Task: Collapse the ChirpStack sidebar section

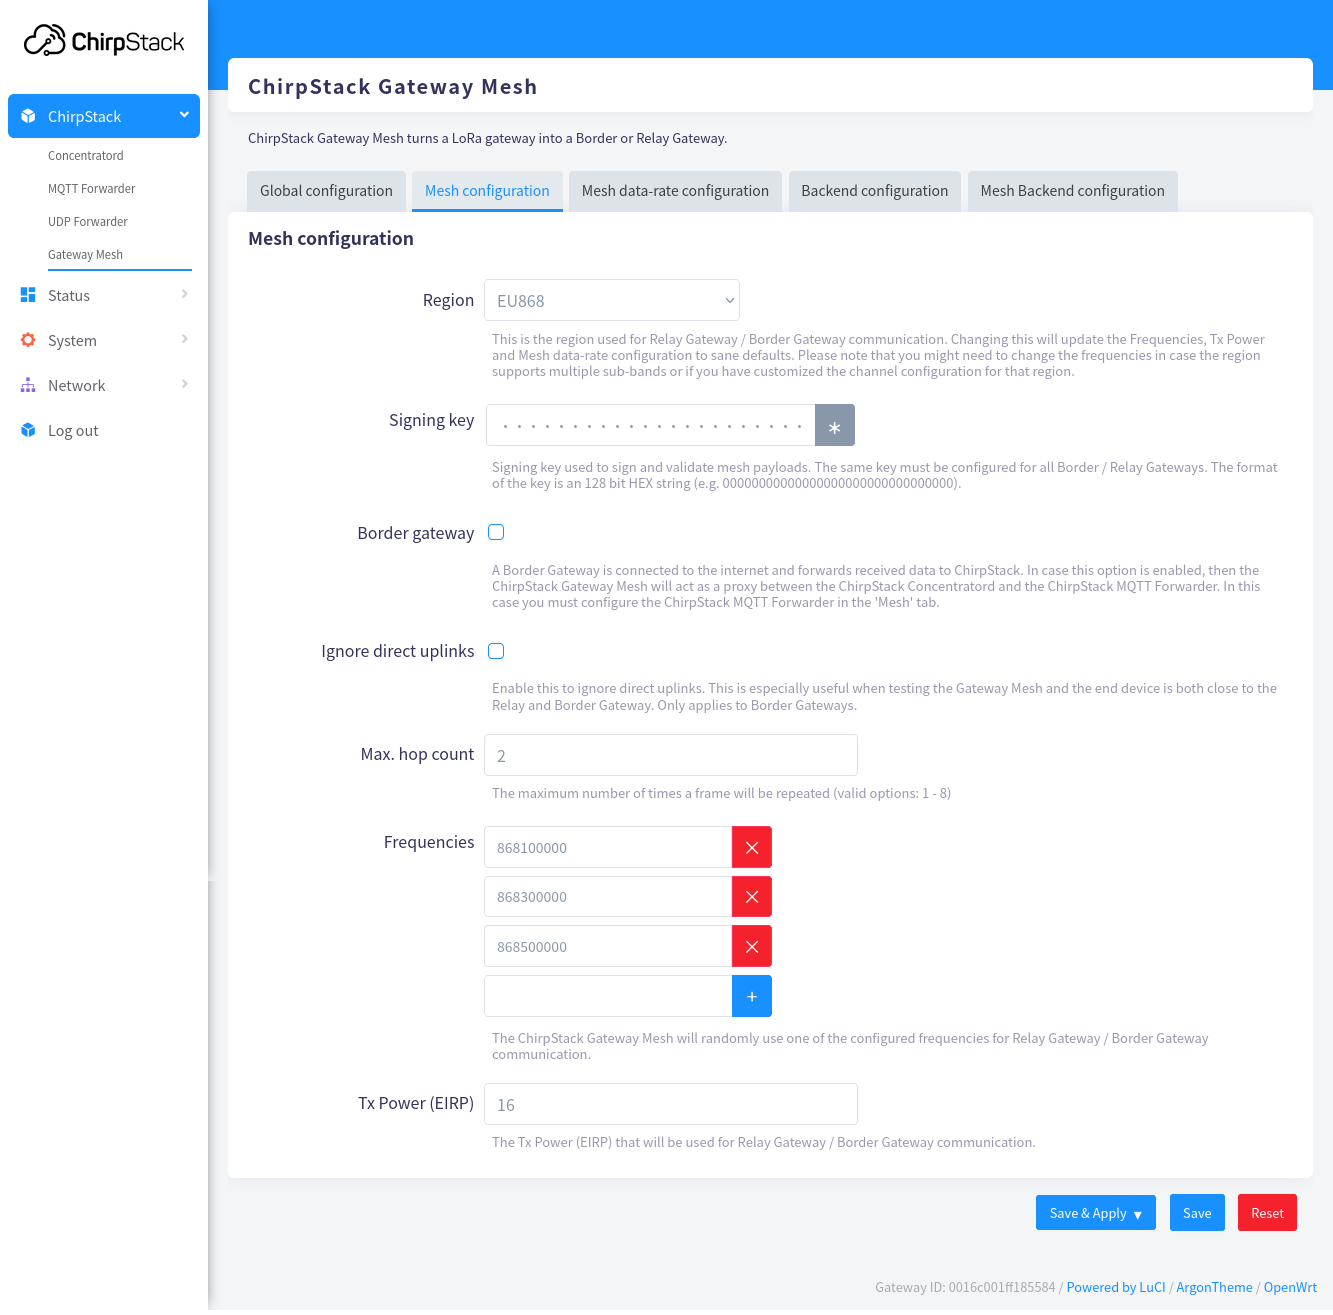Action: click(x=184, y=115)
